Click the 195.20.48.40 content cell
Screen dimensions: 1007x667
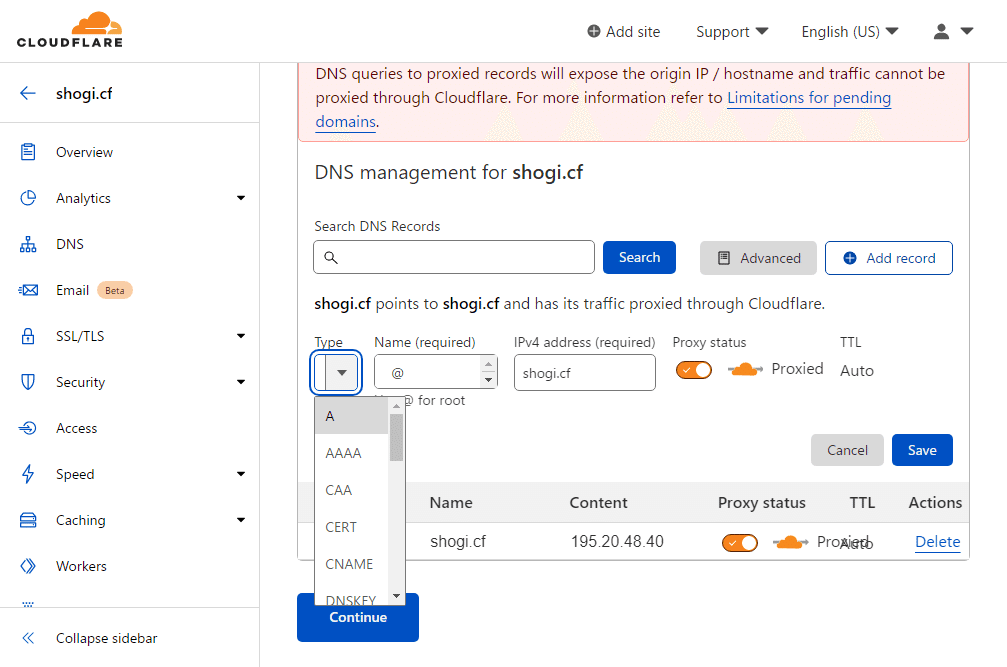(617, 542)
